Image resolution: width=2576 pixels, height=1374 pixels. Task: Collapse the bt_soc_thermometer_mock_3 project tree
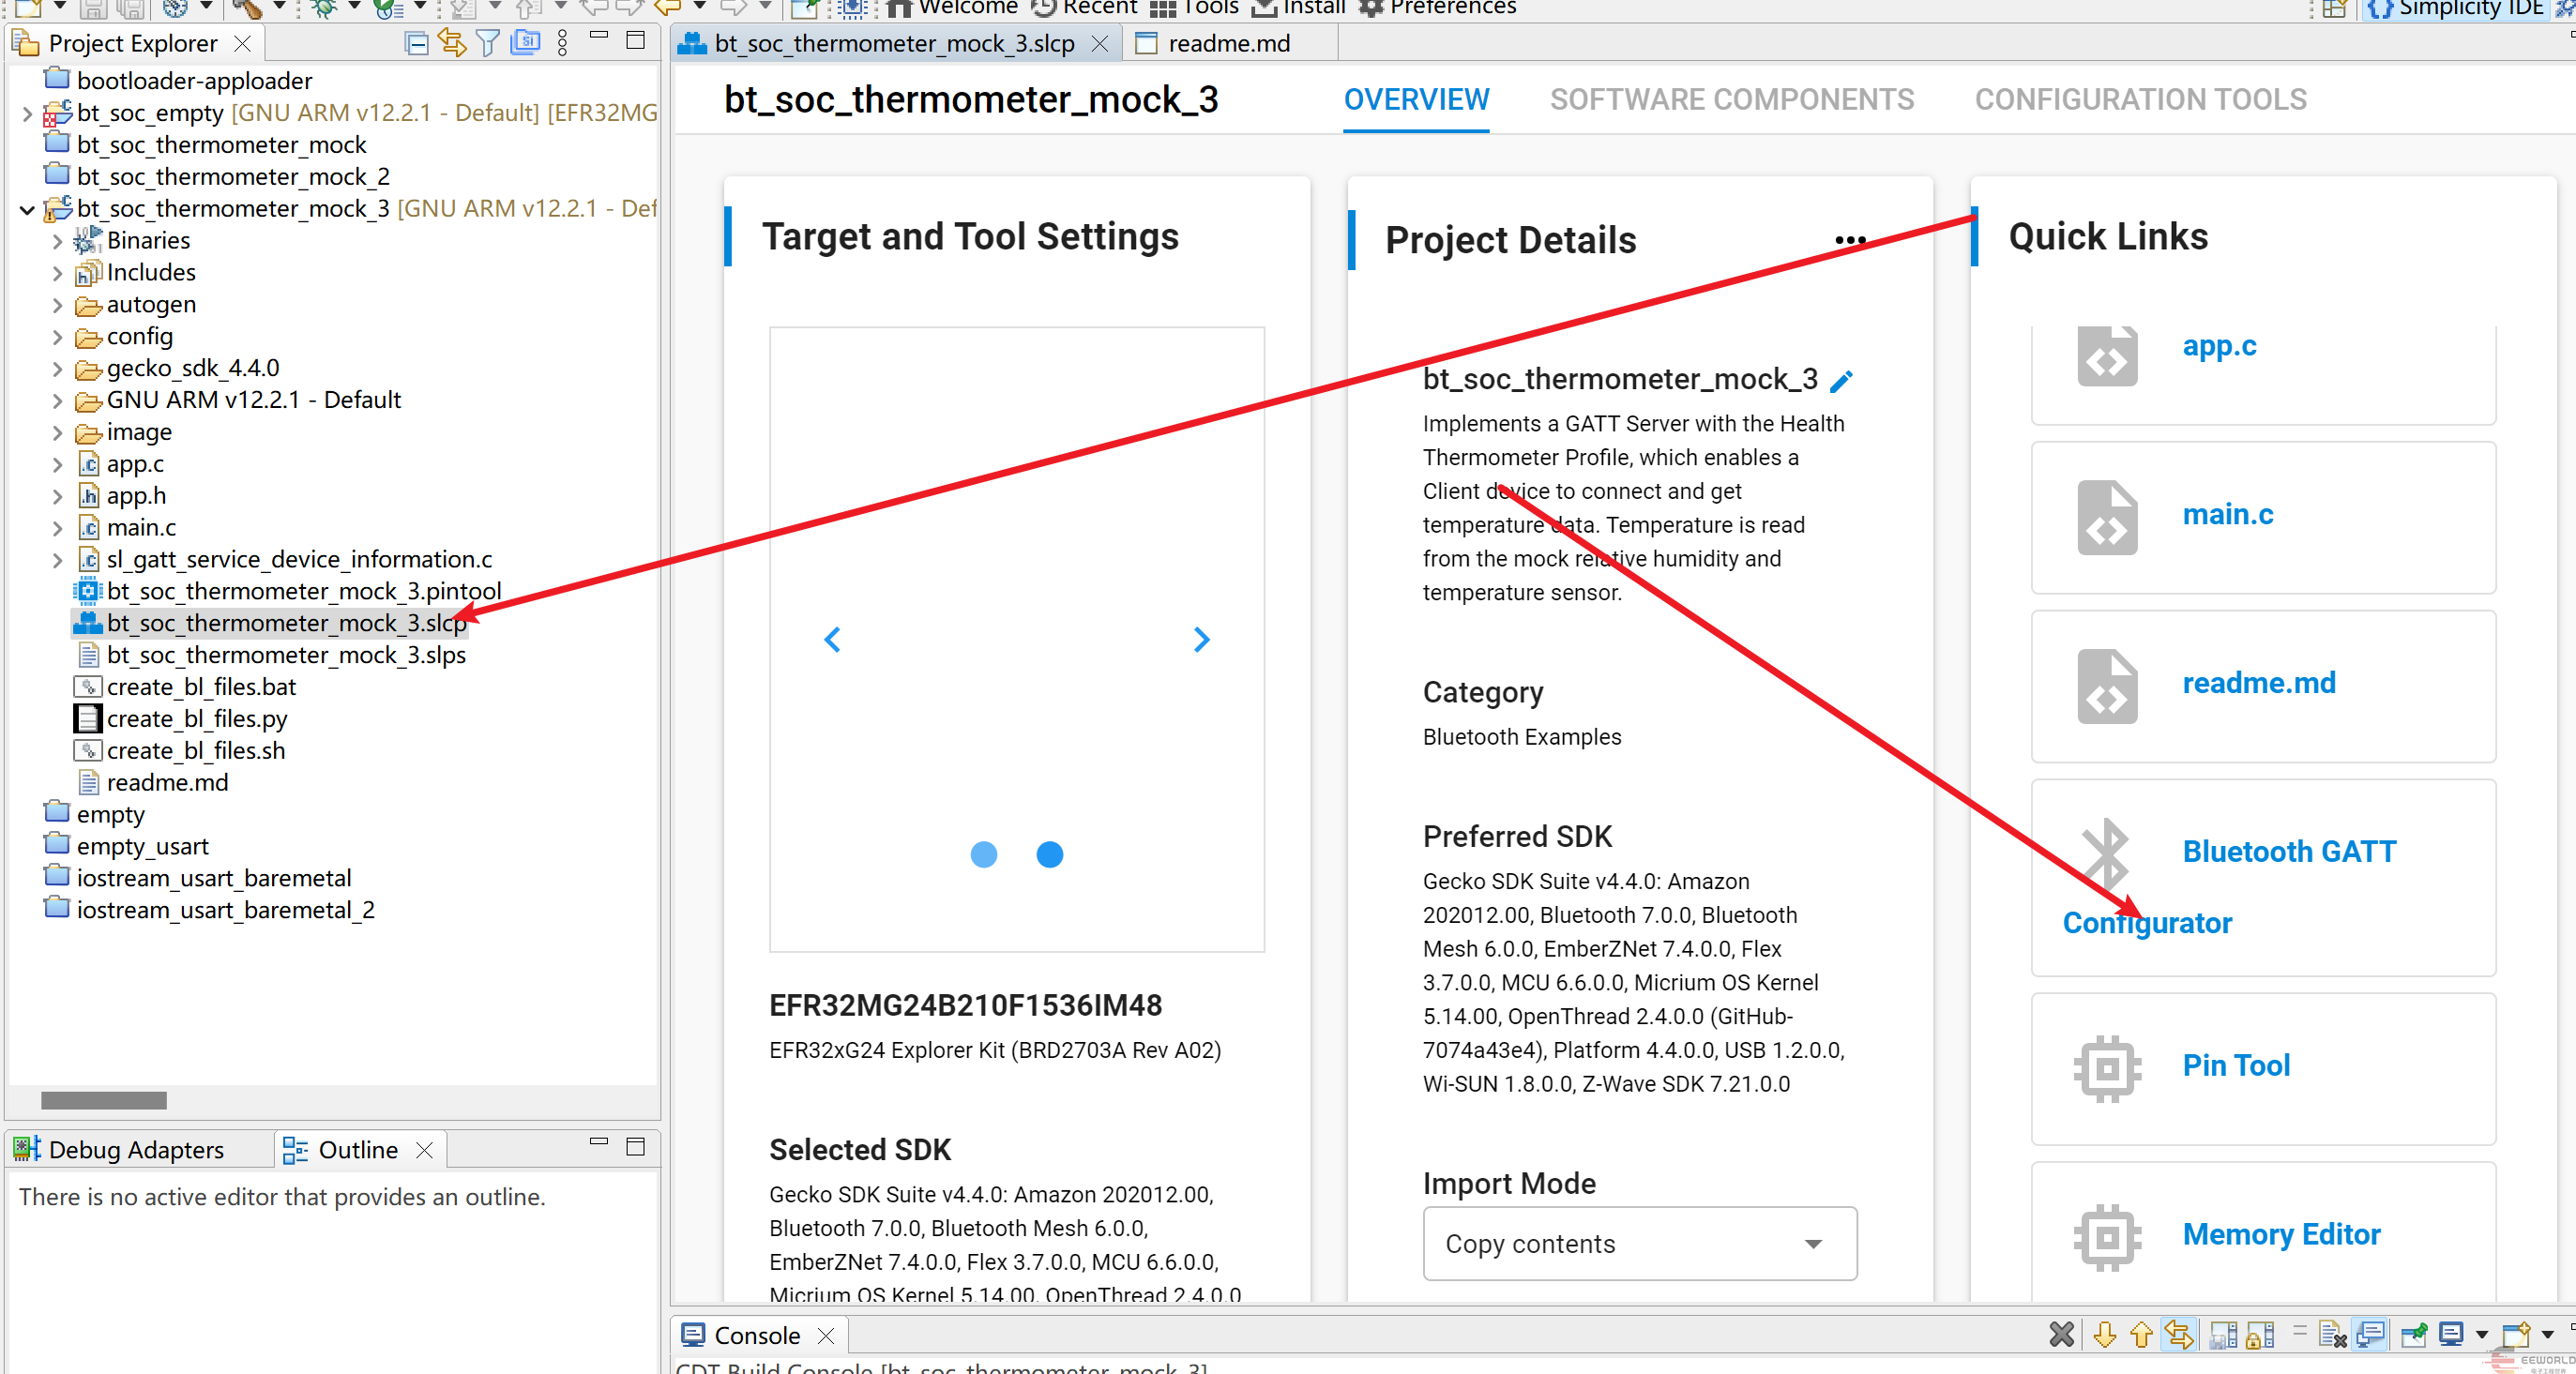click(27, 209)
